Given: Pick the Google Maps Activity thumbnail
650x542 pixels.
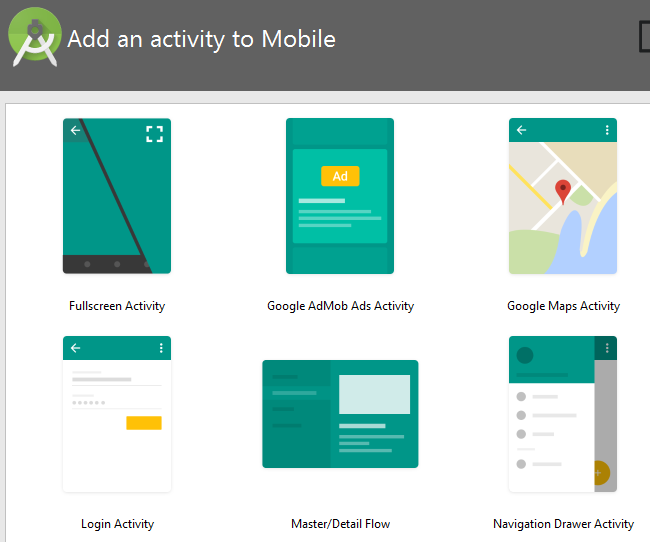Looking at the screenshot, I should tap(563, 196).
